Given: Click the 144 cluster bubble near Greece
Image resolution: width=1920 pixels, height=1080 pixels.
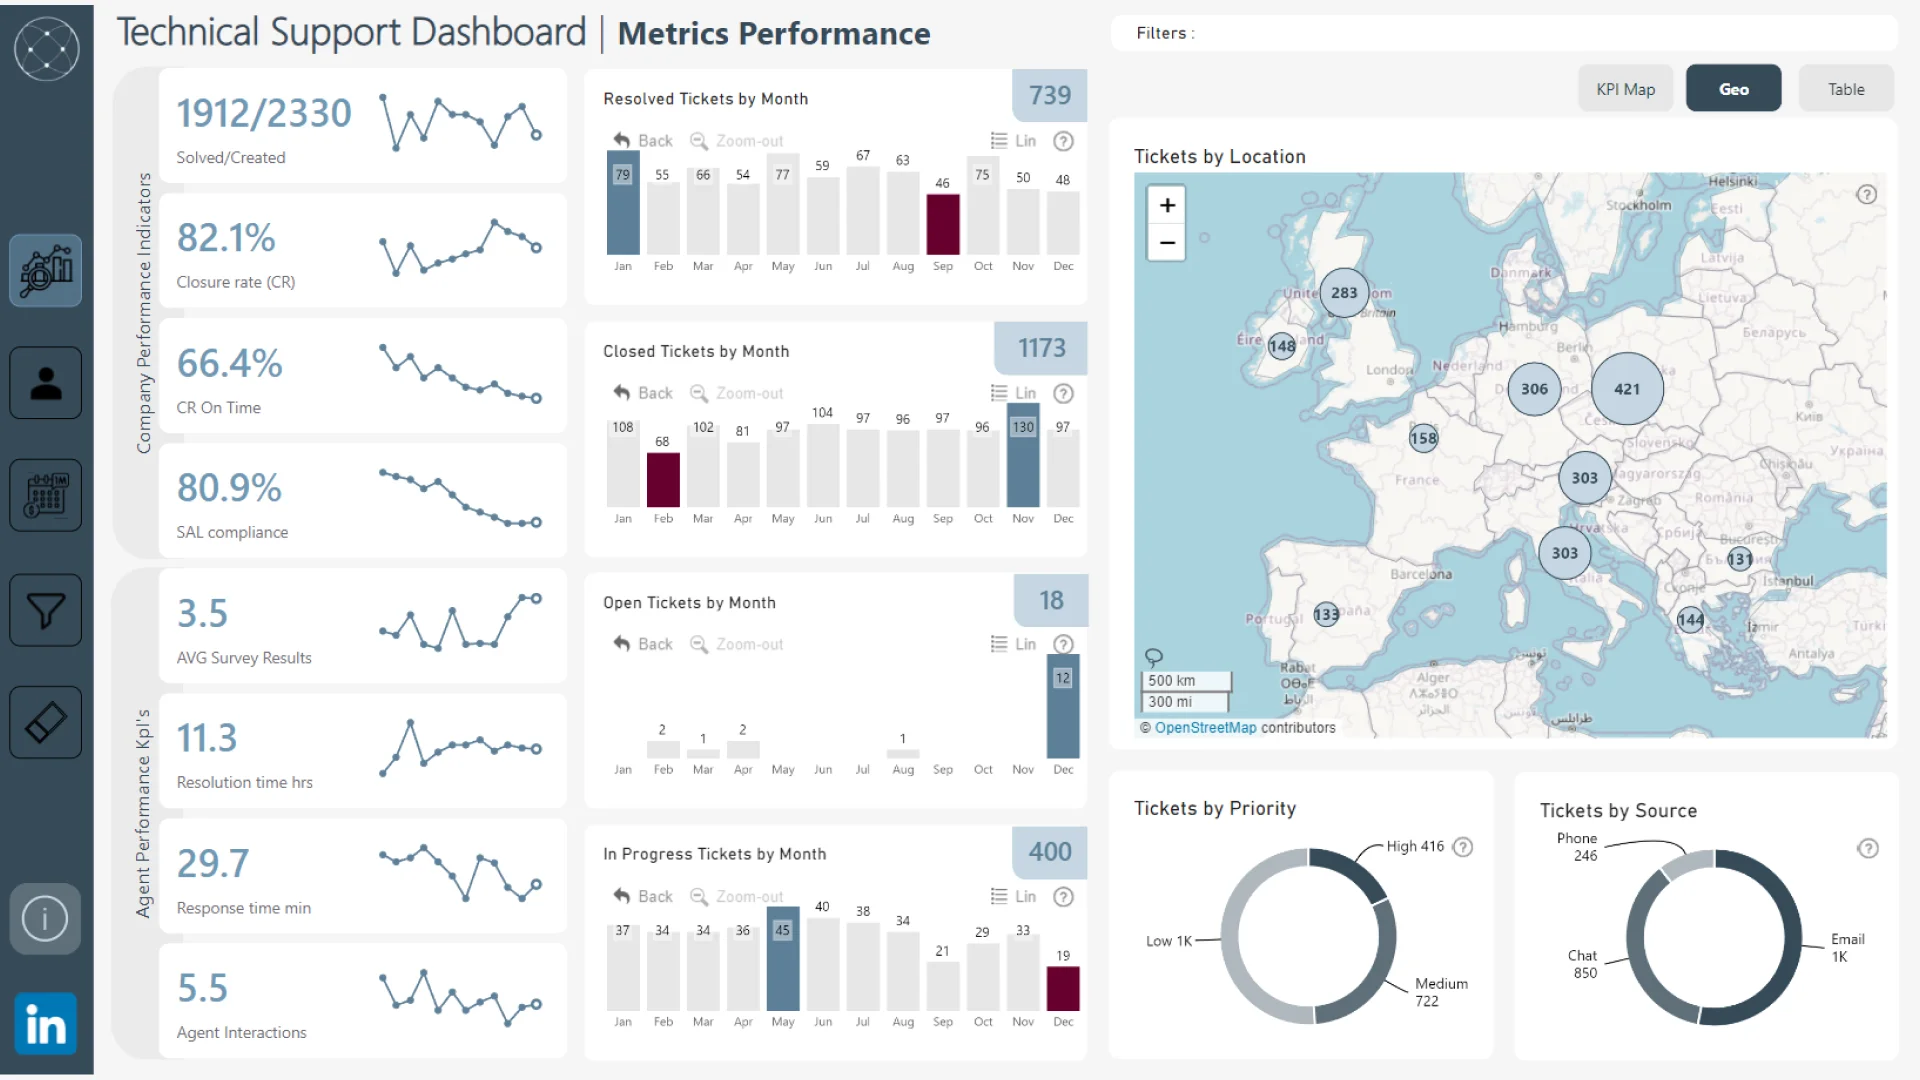Looking at the screenshot, I should 1691,620.
